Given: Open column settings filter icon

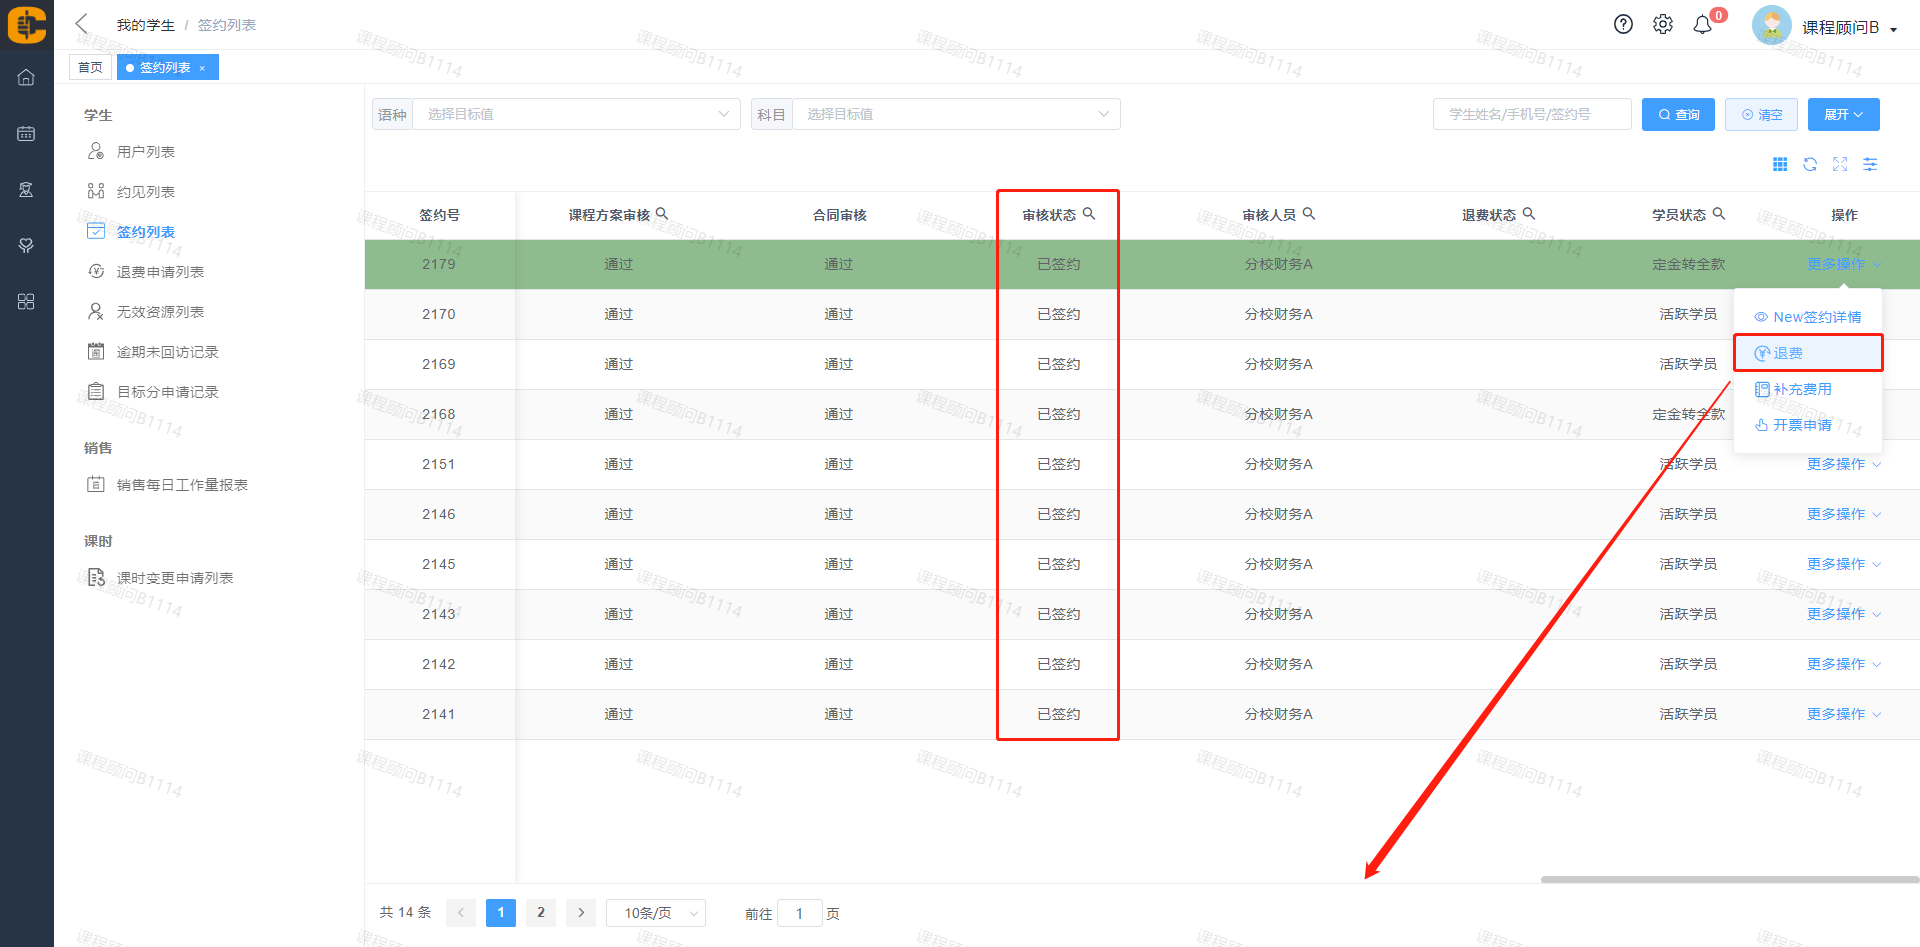Looking at the screenshot, I should [1870, 165].
